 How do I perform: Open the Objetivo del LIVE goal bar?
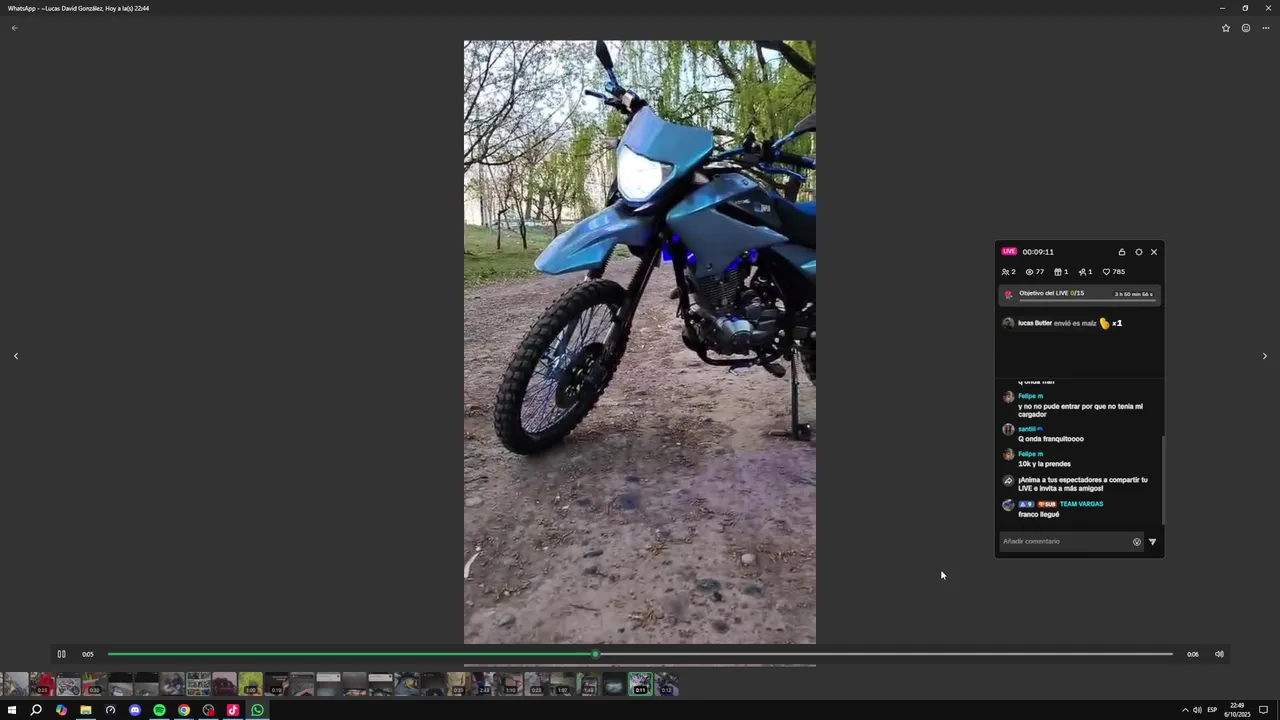point(1080,295)
